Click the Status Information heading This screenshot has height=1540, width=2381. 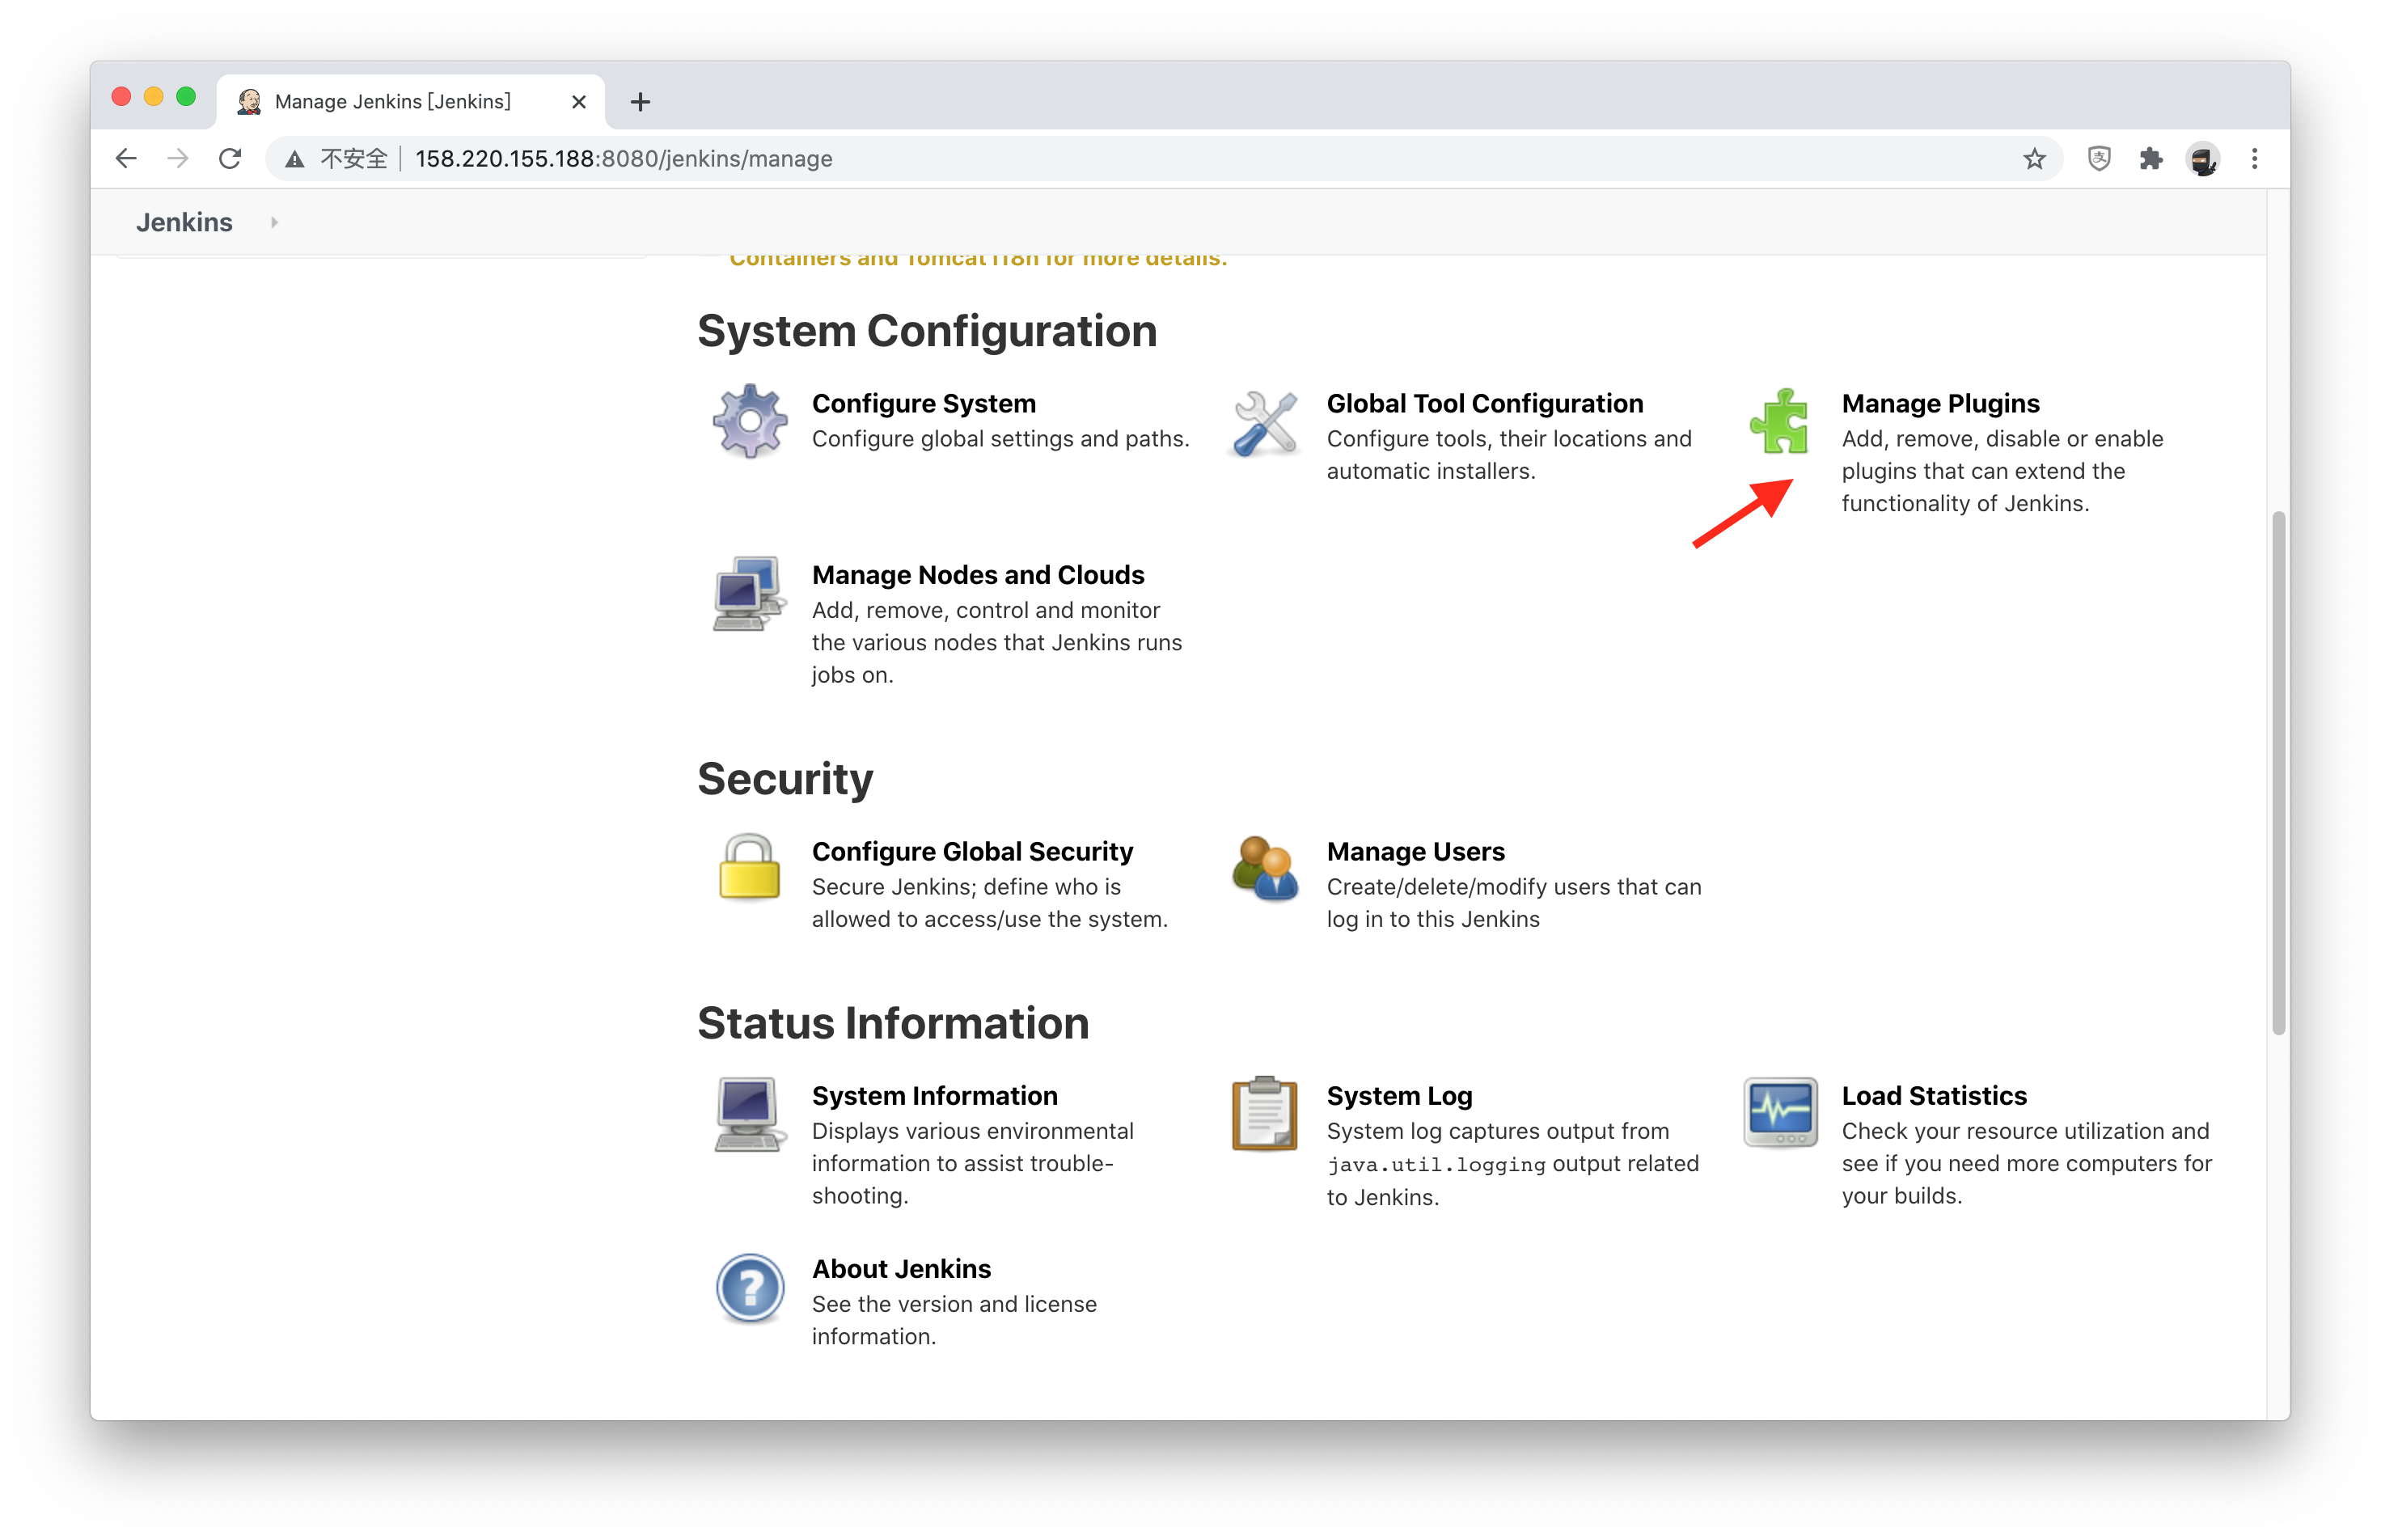pos(893,1023)
